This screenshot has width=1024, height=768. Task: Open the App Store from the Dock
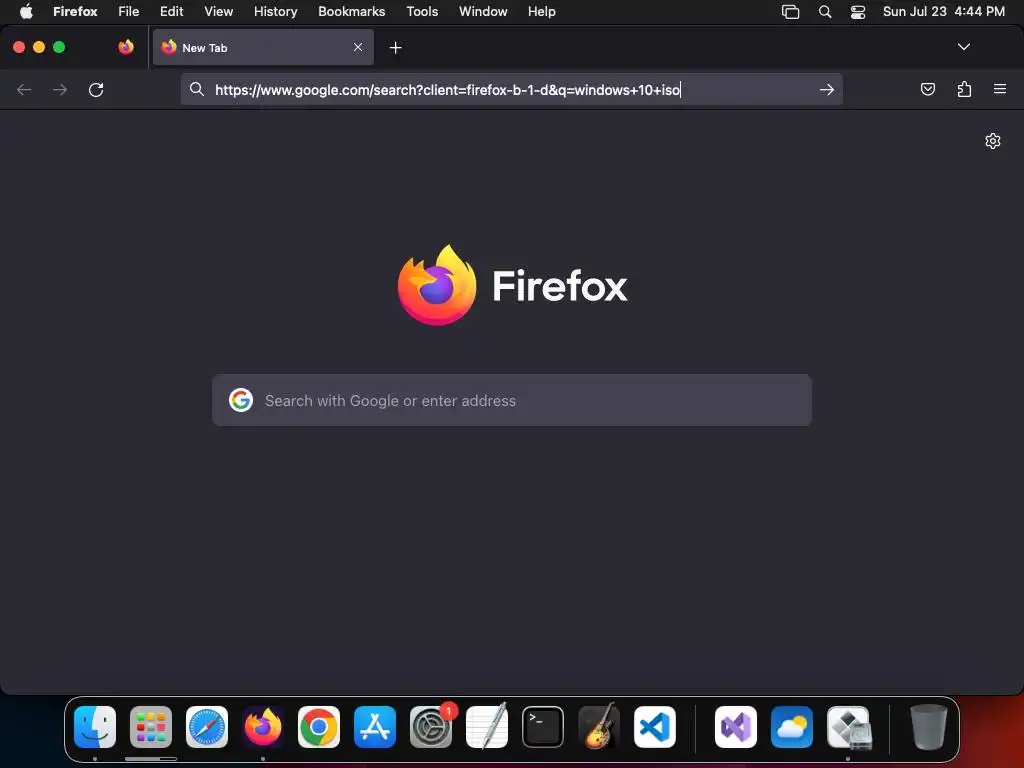coord(375,727)
